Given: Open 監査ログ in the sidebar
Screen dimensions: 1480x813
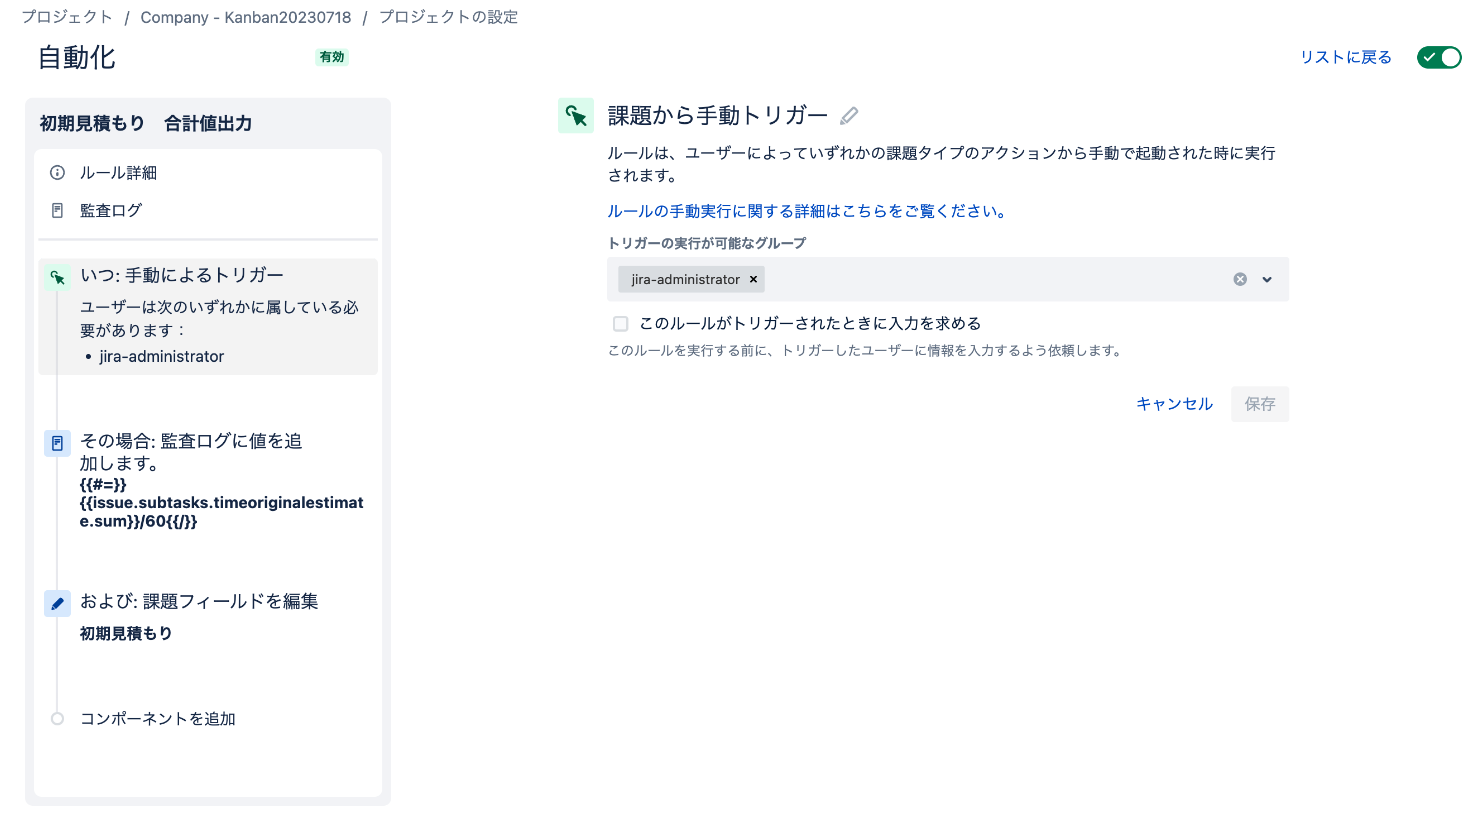Looking at the screenshot, I should point(111,211).
